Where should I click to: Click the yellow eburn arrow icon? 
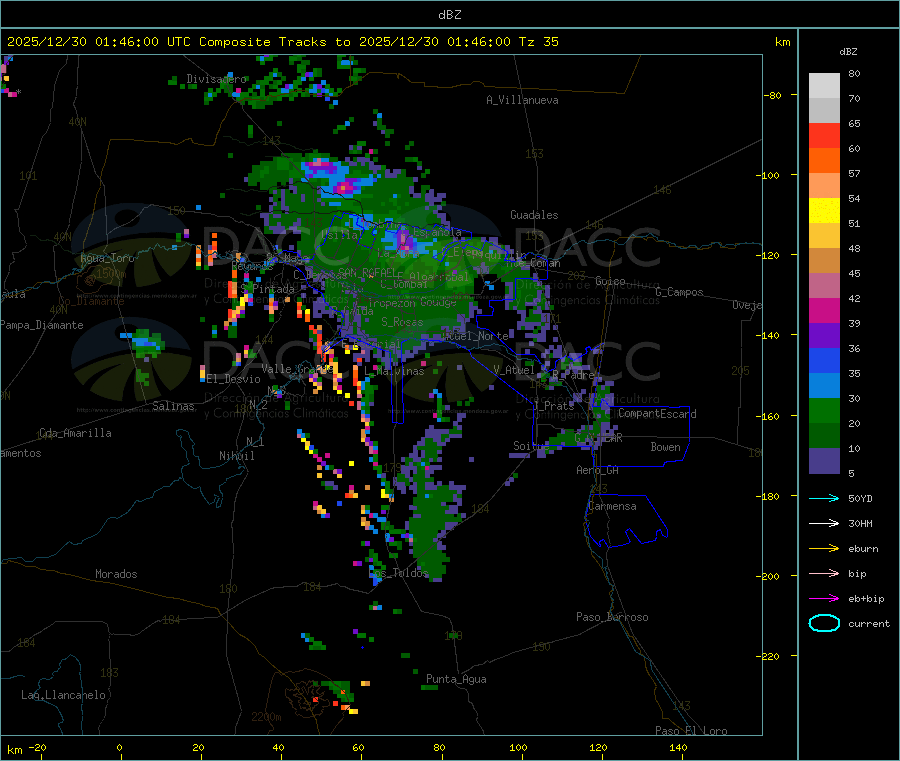click(x=824, y=548)
